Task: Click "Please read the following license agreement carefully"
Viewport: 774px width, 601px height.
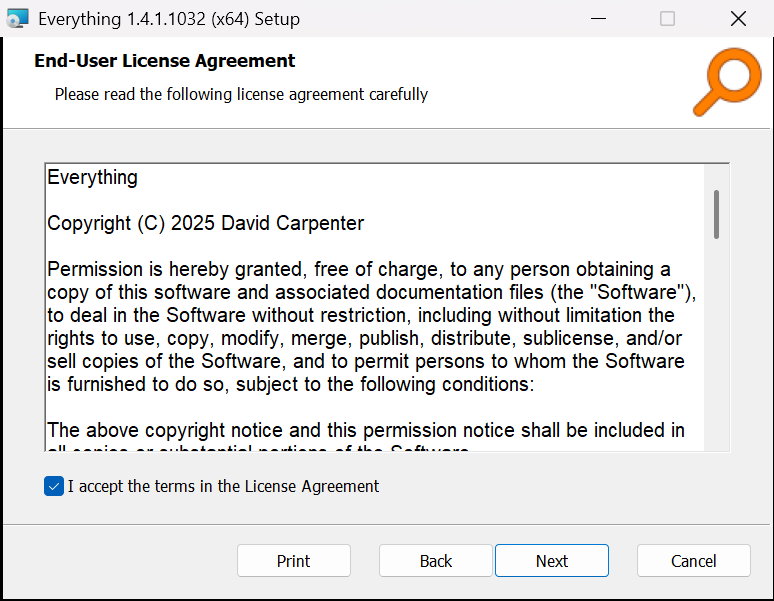Action: tap(241, 94)
